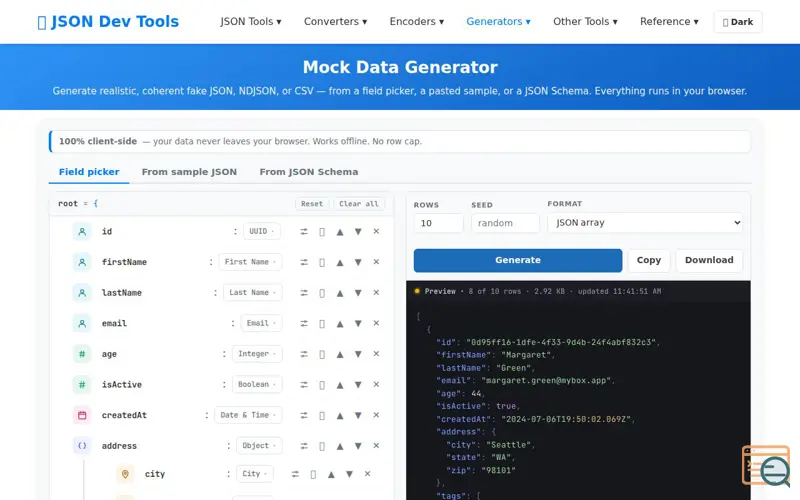Image resolution: width=800 pixels, height=500 pixels.
Task: Open the Object type dropdown for address
Action: click(259, 446)
